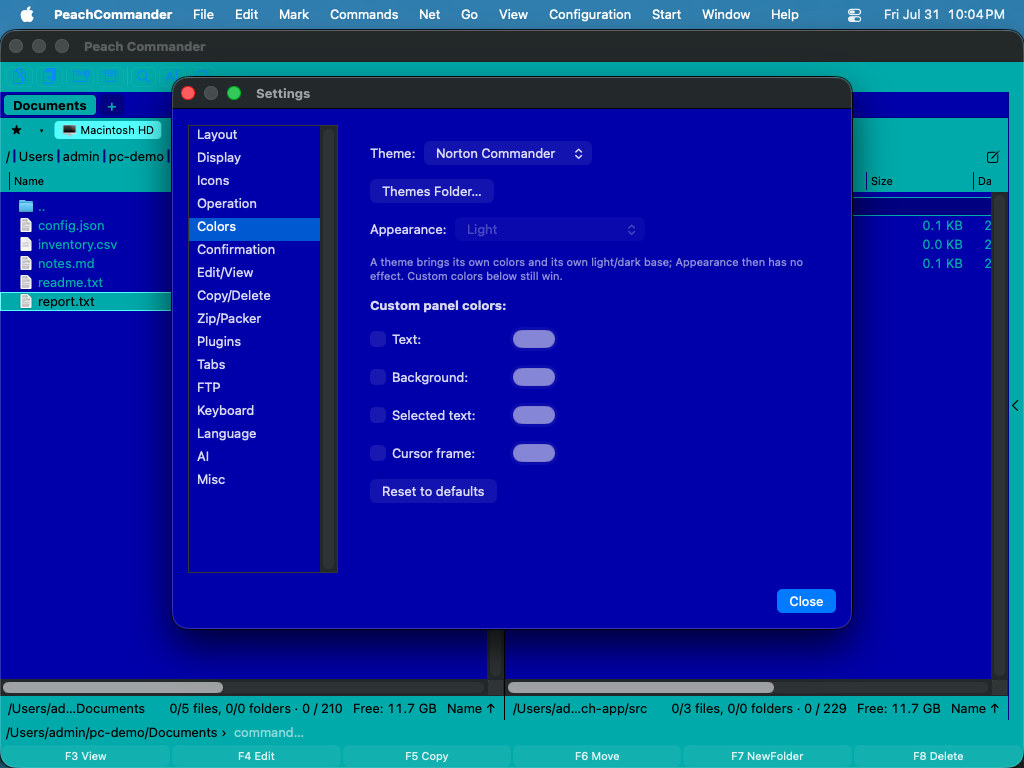1024x768 pixels.
Task: Click the move files toolbar icon
Action: click(x=50, y=76)
